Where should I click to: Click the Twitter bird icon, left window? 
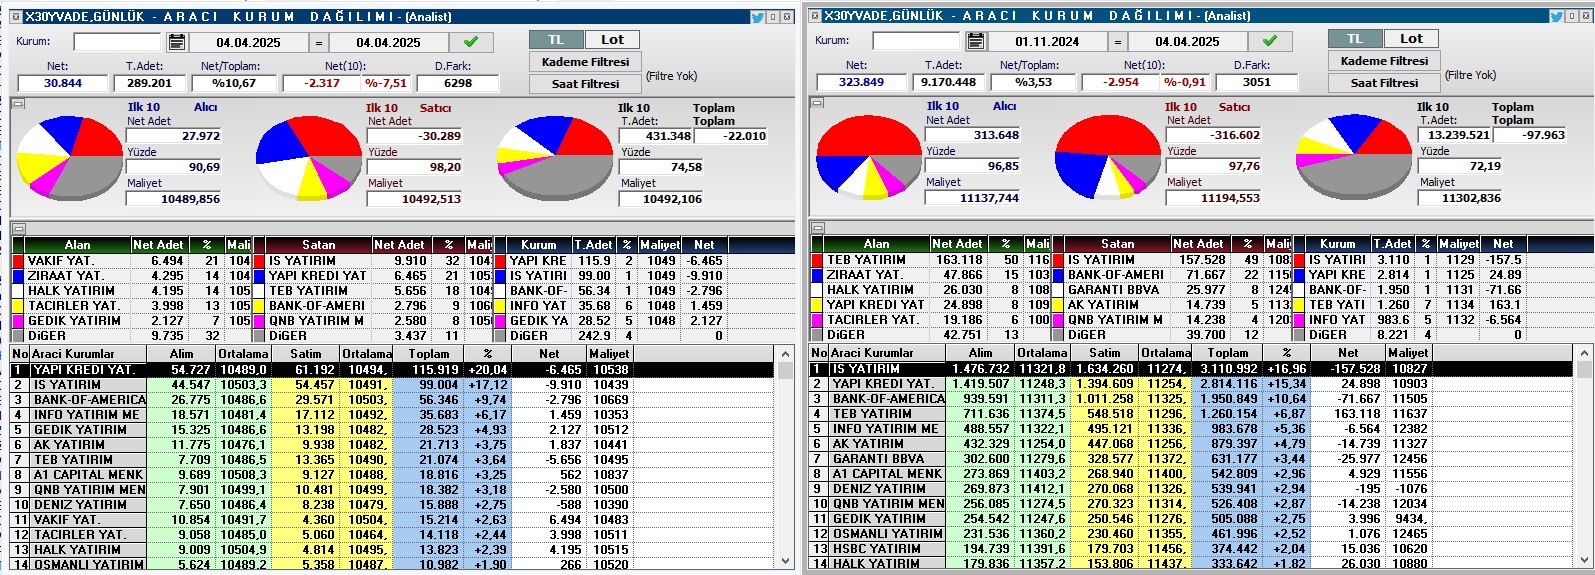coord(758,17)
